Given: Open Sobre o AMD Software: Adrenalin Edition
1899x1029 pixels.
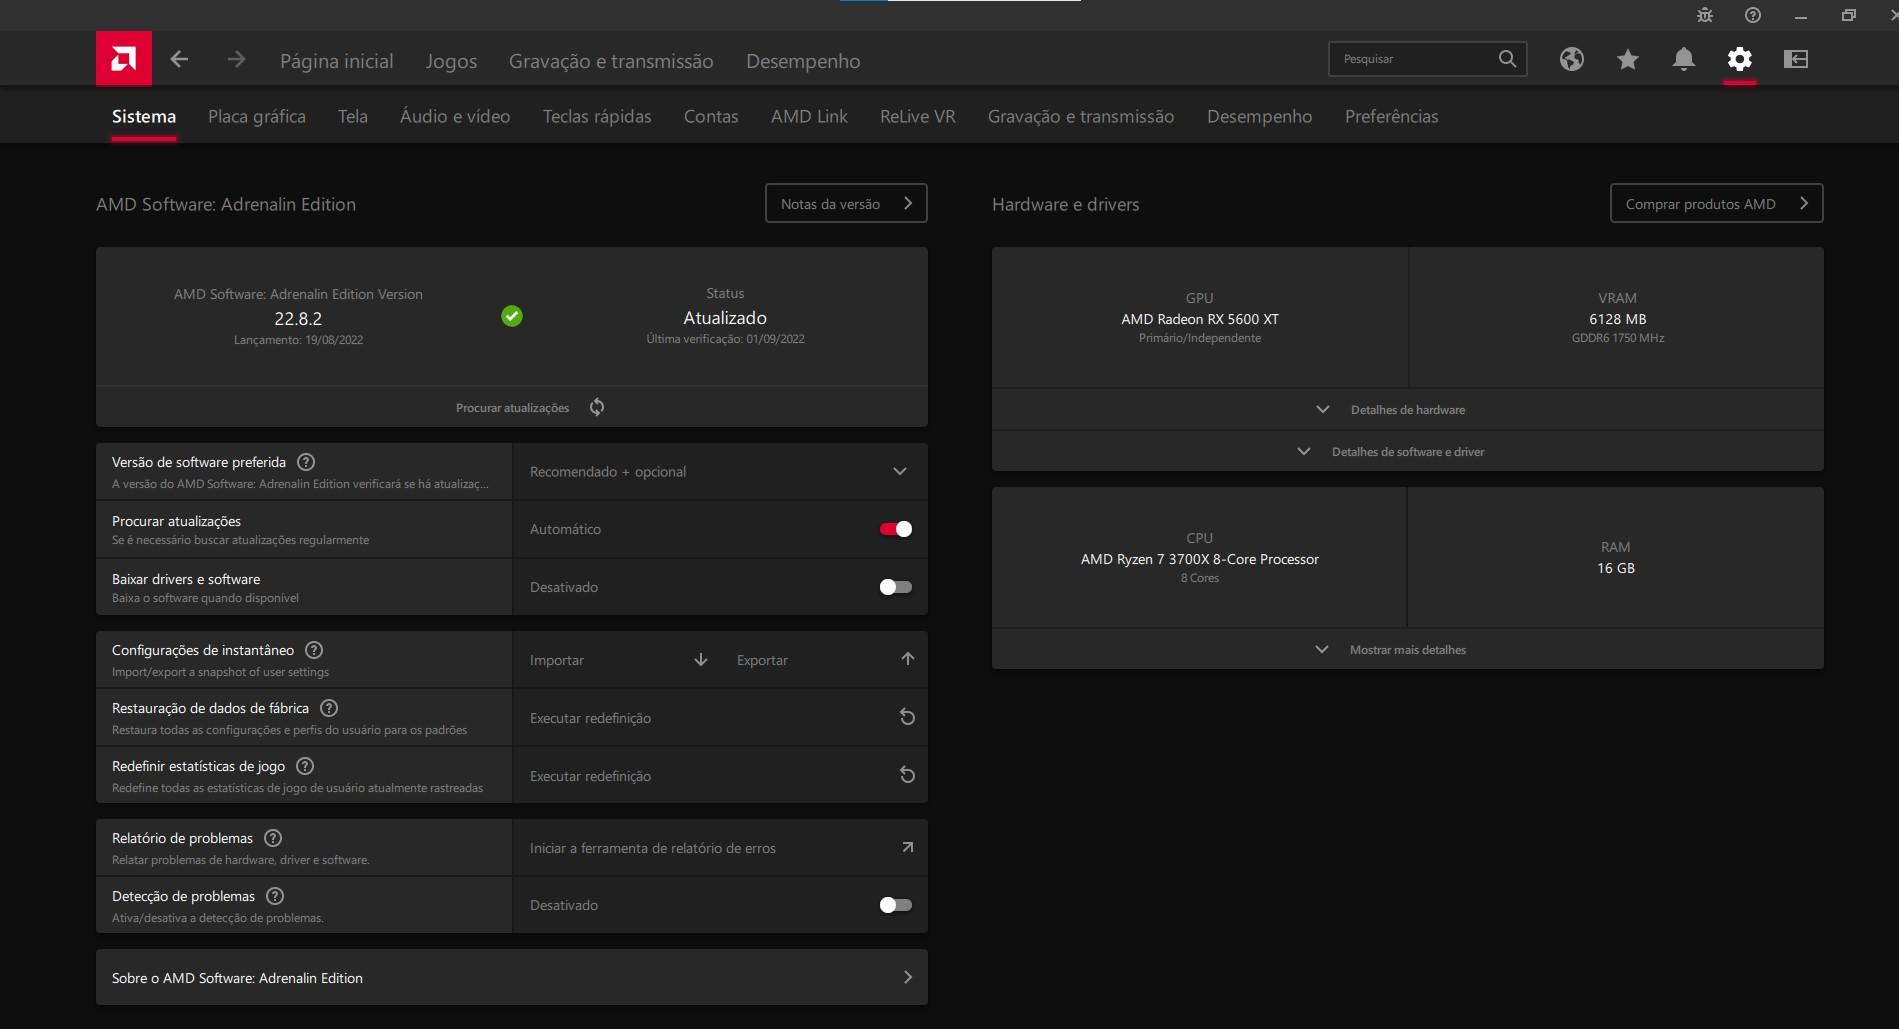Looking at the screenshot, I should [512, 978].
